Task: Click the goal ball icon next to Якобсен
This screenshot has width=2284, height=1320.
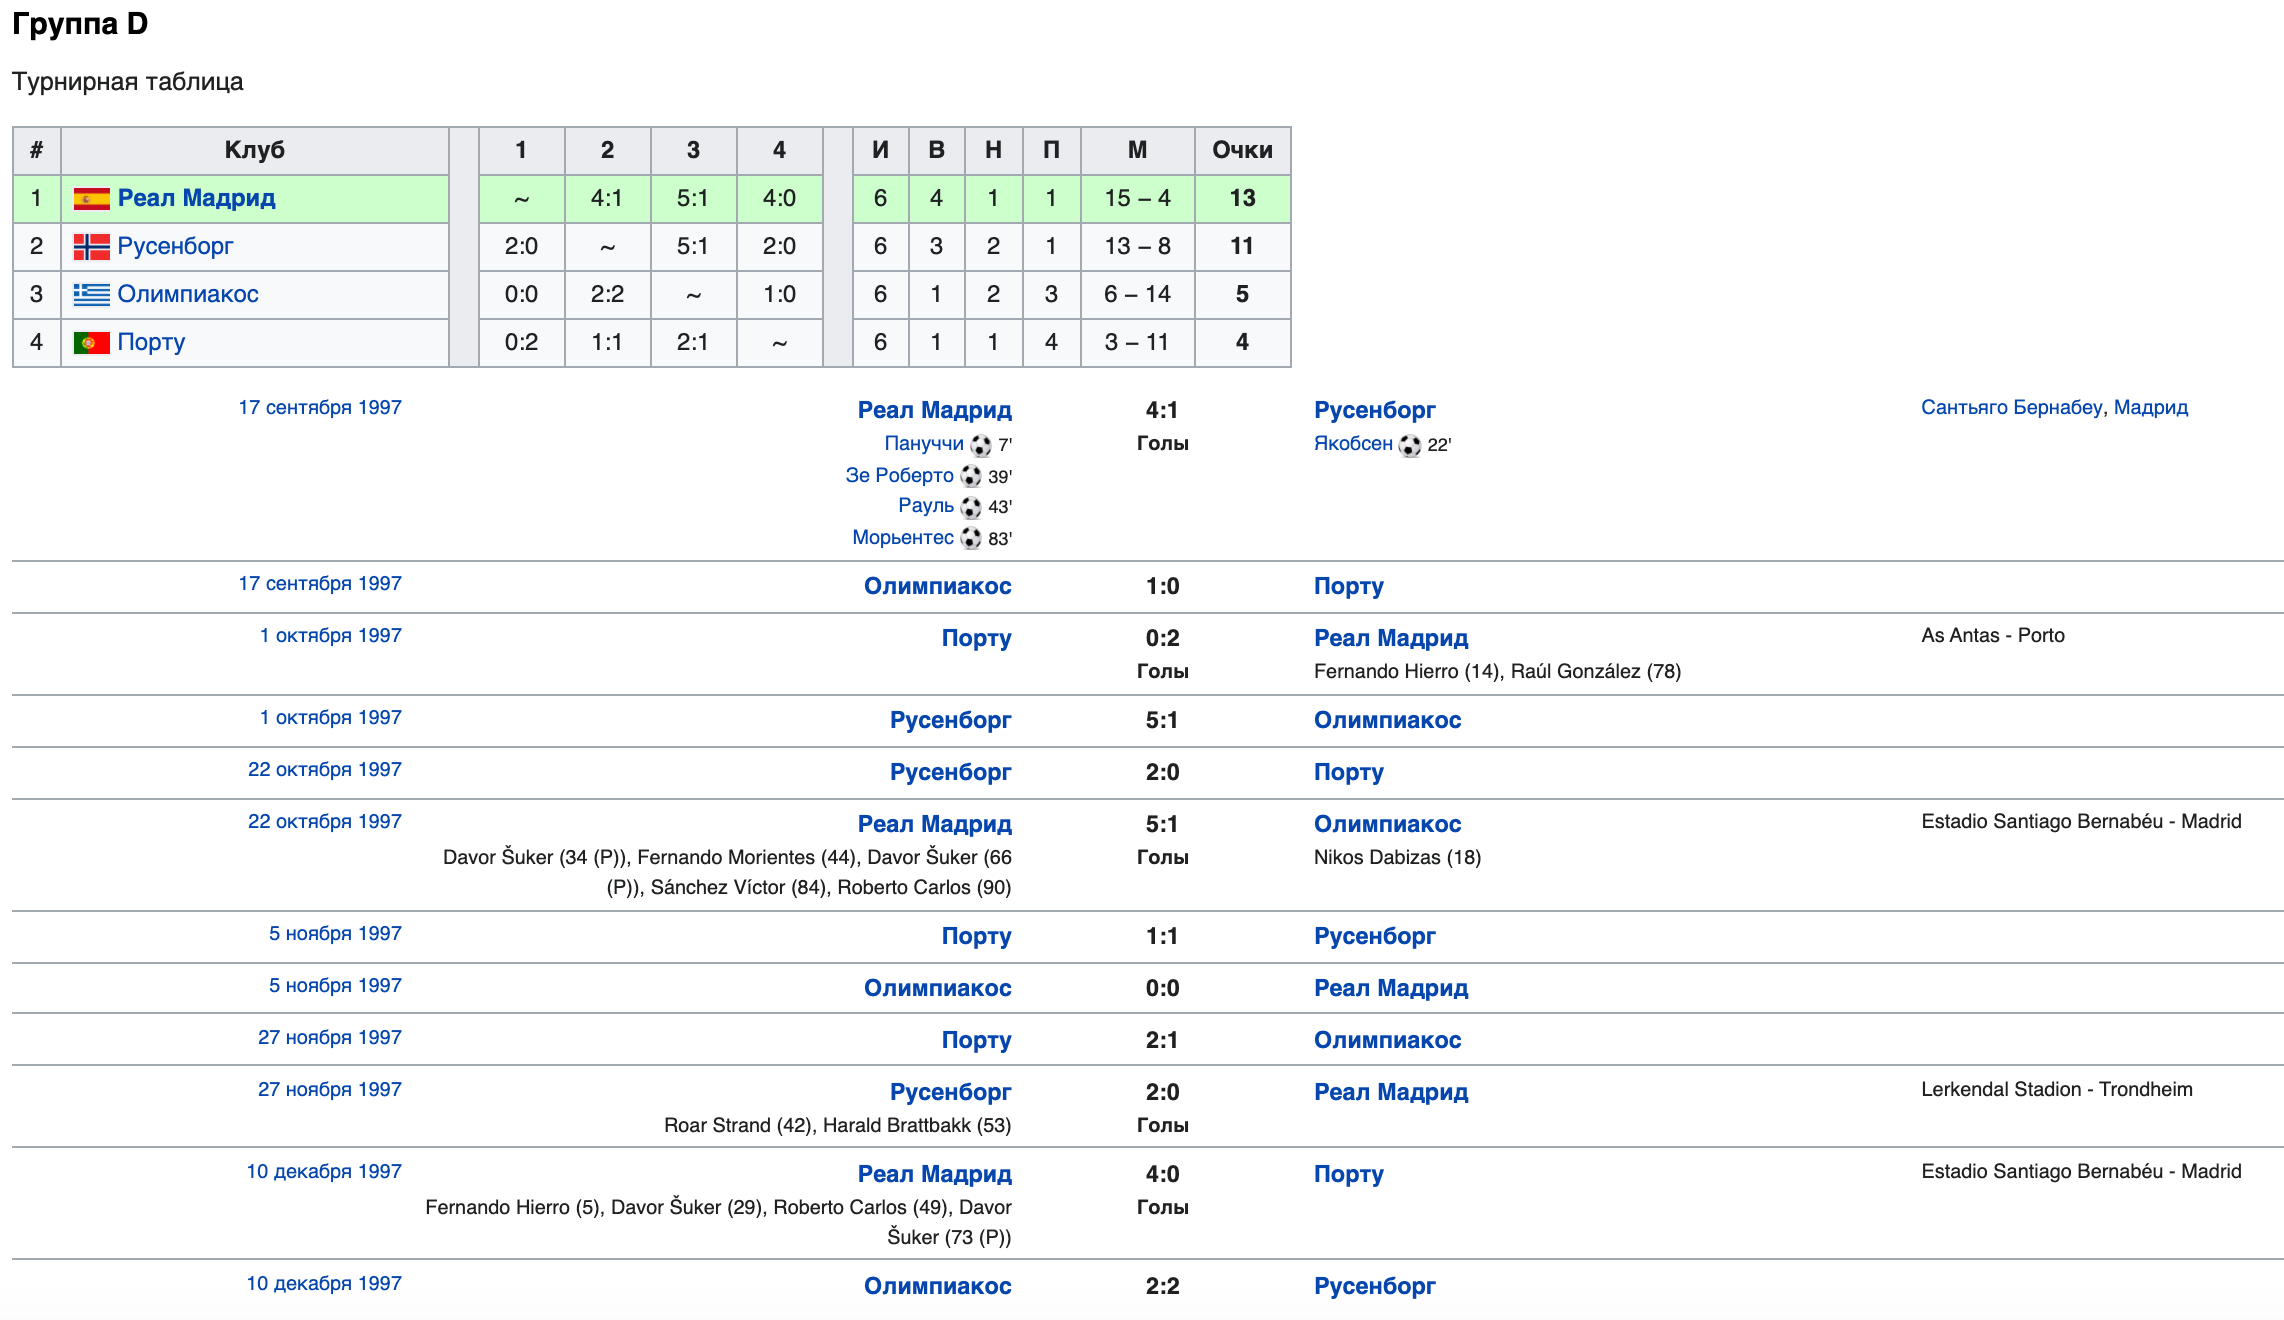Action: 1410,445
